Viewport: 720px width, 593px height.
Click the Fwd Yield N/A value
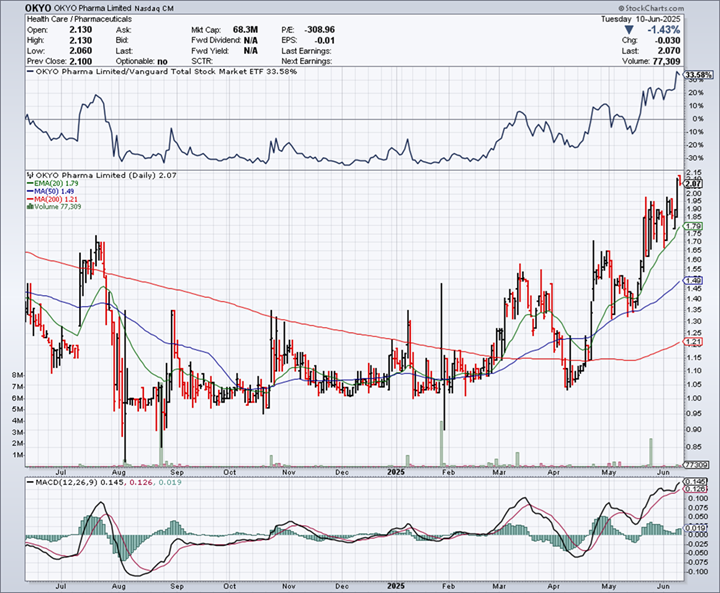[251, 51]
